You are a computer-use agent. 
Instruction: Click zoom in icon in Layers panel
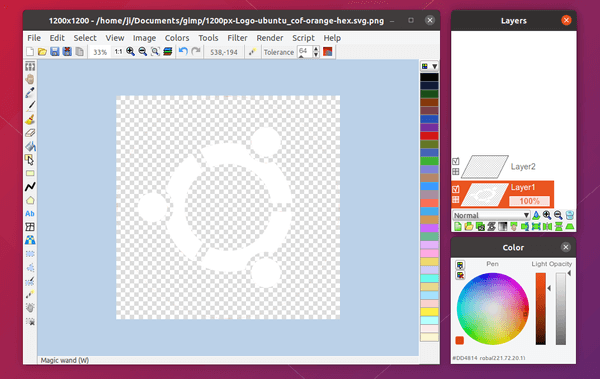click(547, 215)
